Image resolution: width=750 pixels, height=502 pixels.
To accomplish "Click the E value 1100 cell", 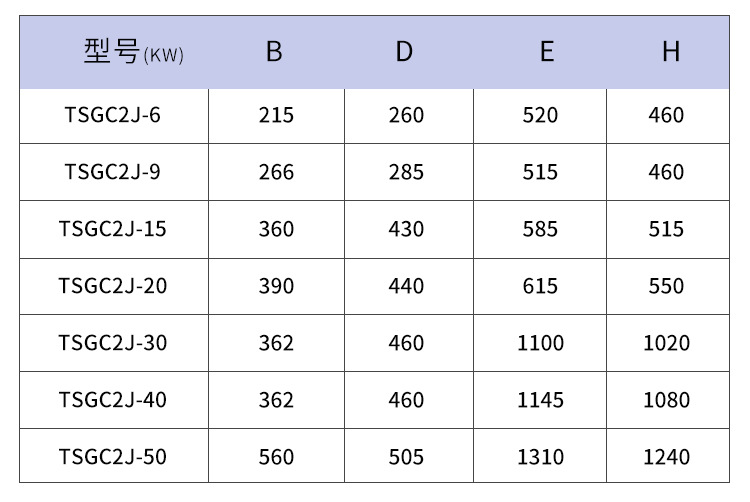I will 540,343.
